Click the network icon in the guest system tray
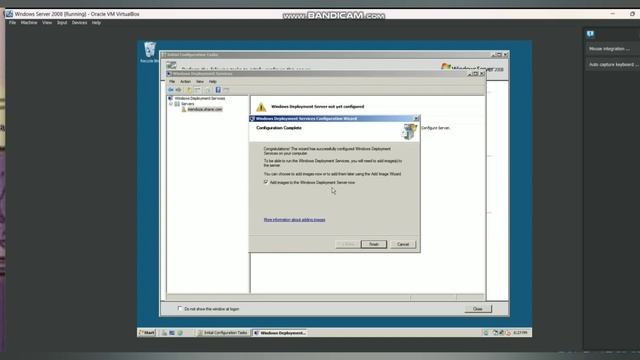Viewport: 640px width, 360px height. click(x=495, y=333)
